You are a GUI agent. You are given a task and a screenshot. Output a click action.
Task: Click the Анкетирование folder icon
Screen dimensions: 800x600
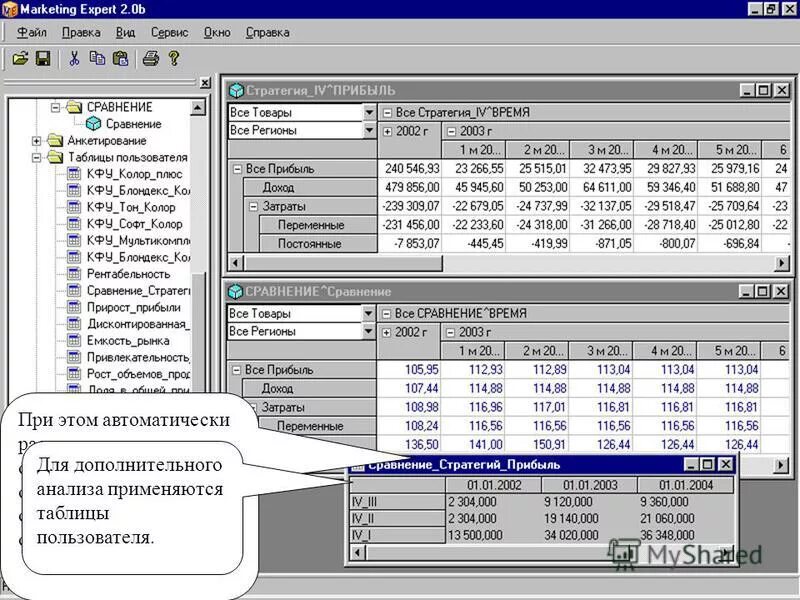55,140
